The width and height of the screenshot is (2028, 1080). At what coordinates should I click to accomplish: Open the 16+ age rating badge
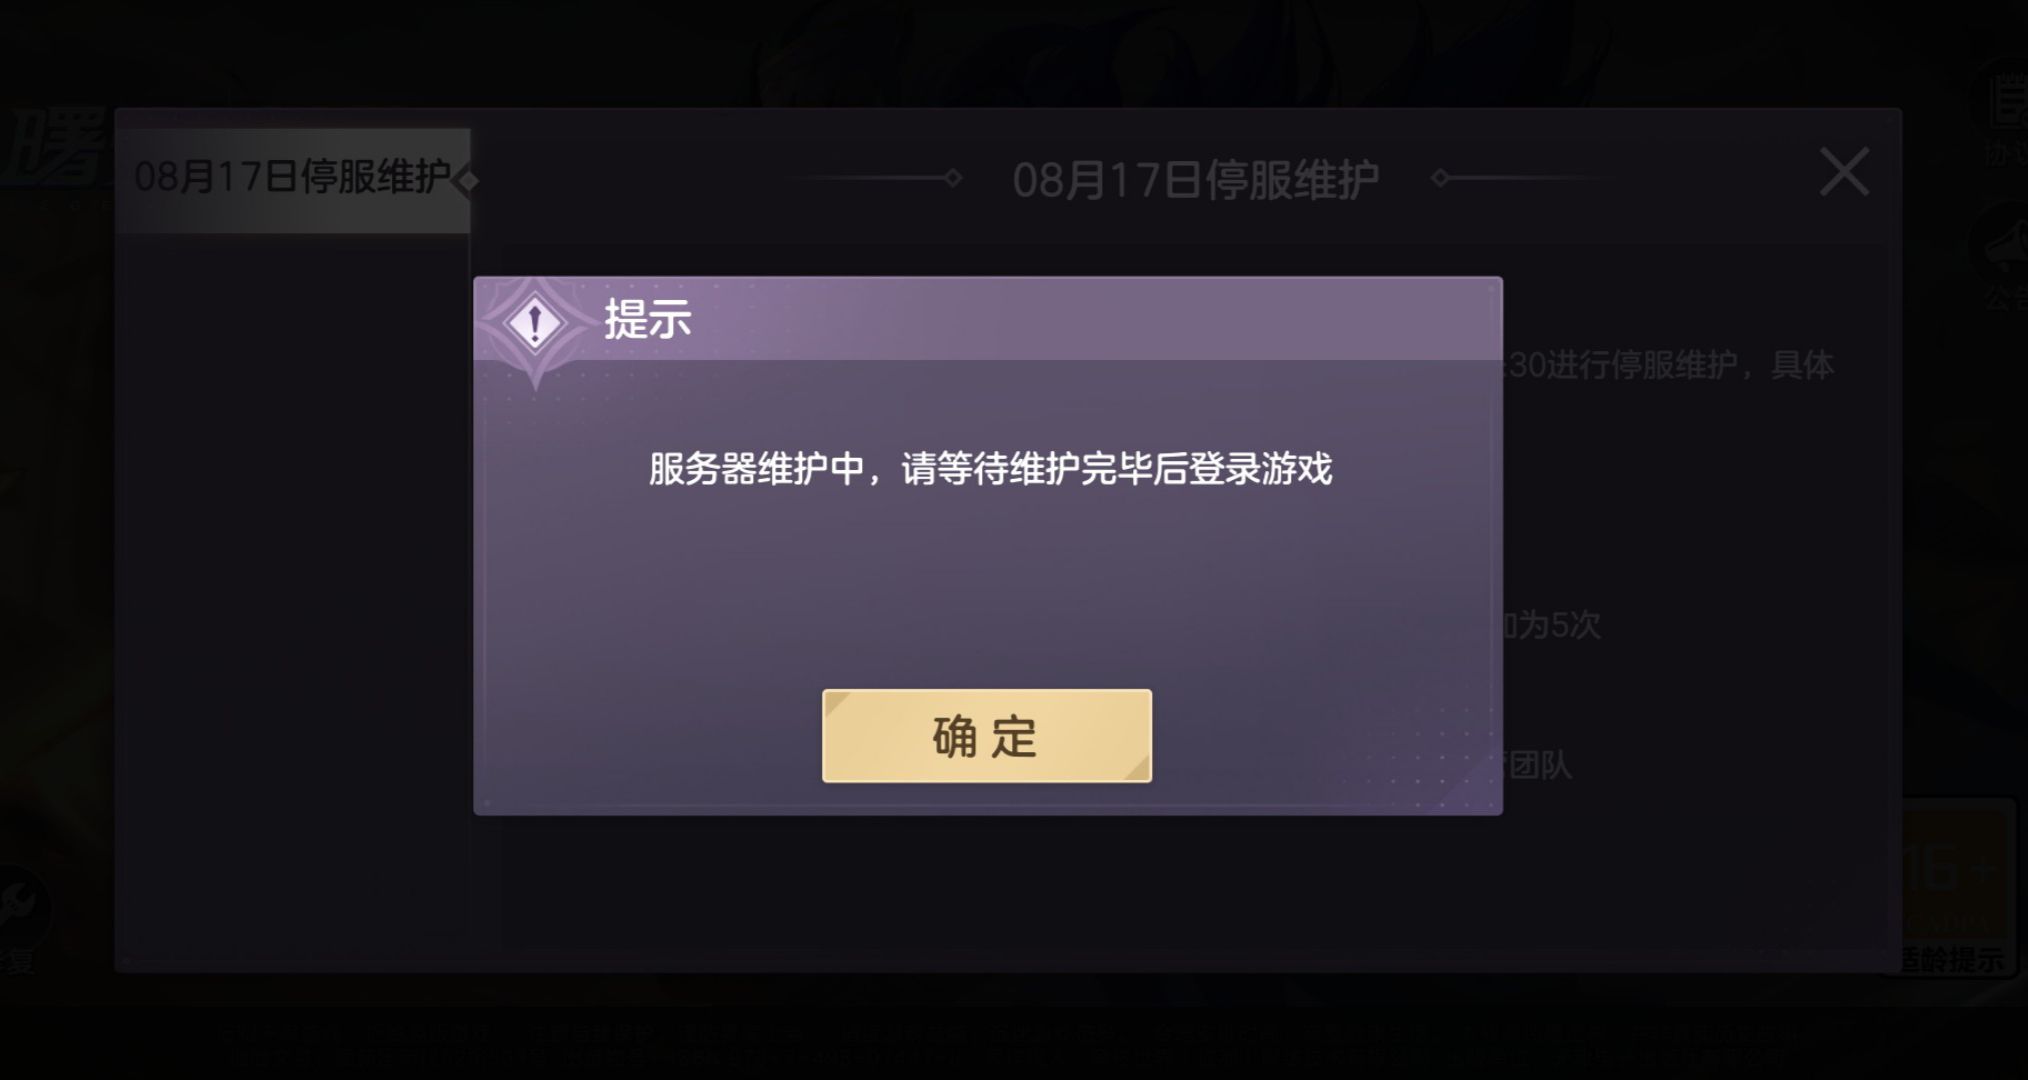[x=1950, y=868]
